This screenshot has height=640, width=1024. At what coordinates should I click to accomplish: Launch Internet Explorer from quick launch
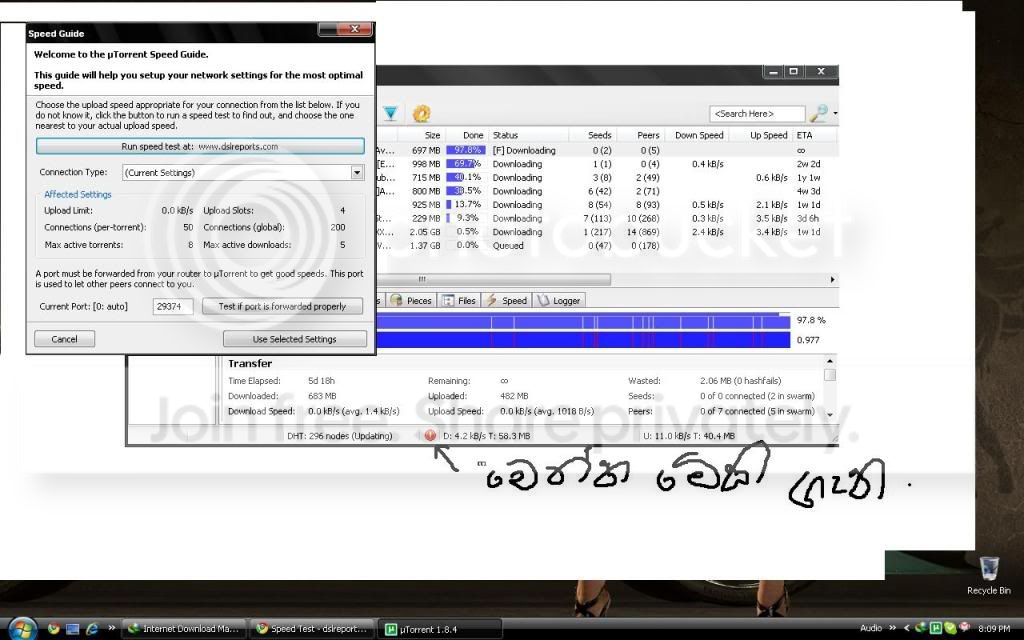[92, 629]
